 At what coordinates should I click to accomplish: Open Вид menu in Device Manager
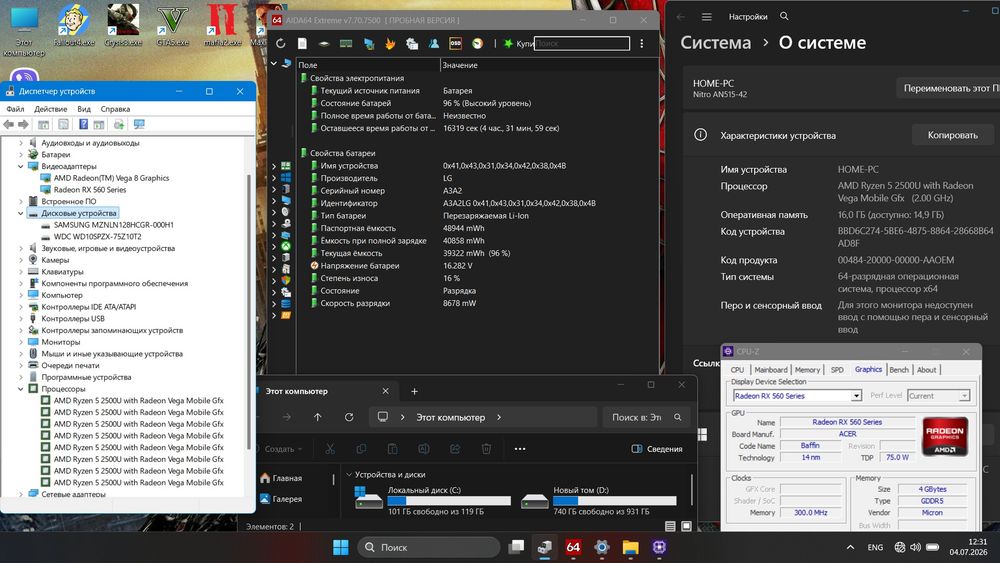(84, 109)
